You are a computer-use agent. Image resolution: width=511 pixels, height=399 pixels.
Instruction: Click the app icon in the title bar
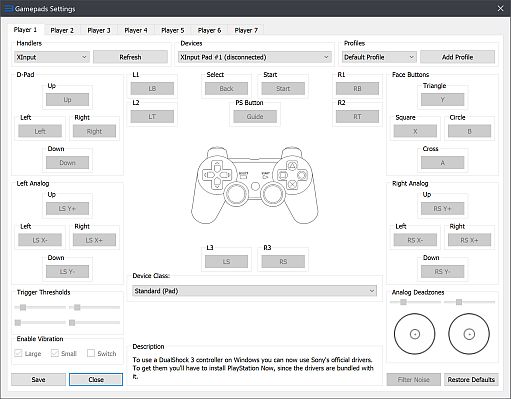pos(9,8)
